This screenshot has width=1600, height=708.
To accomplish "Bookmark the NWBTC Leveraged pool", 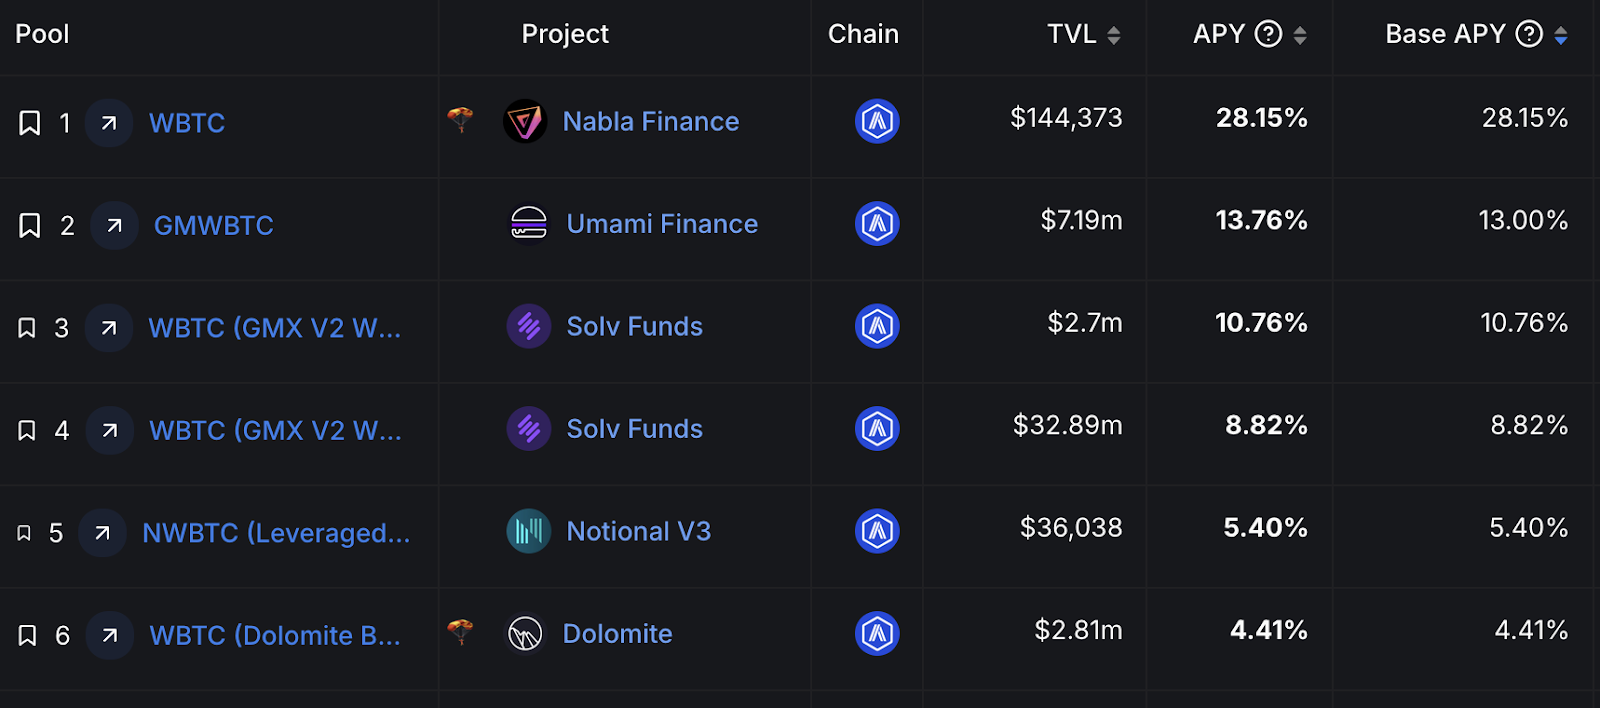I will point(24,533).
